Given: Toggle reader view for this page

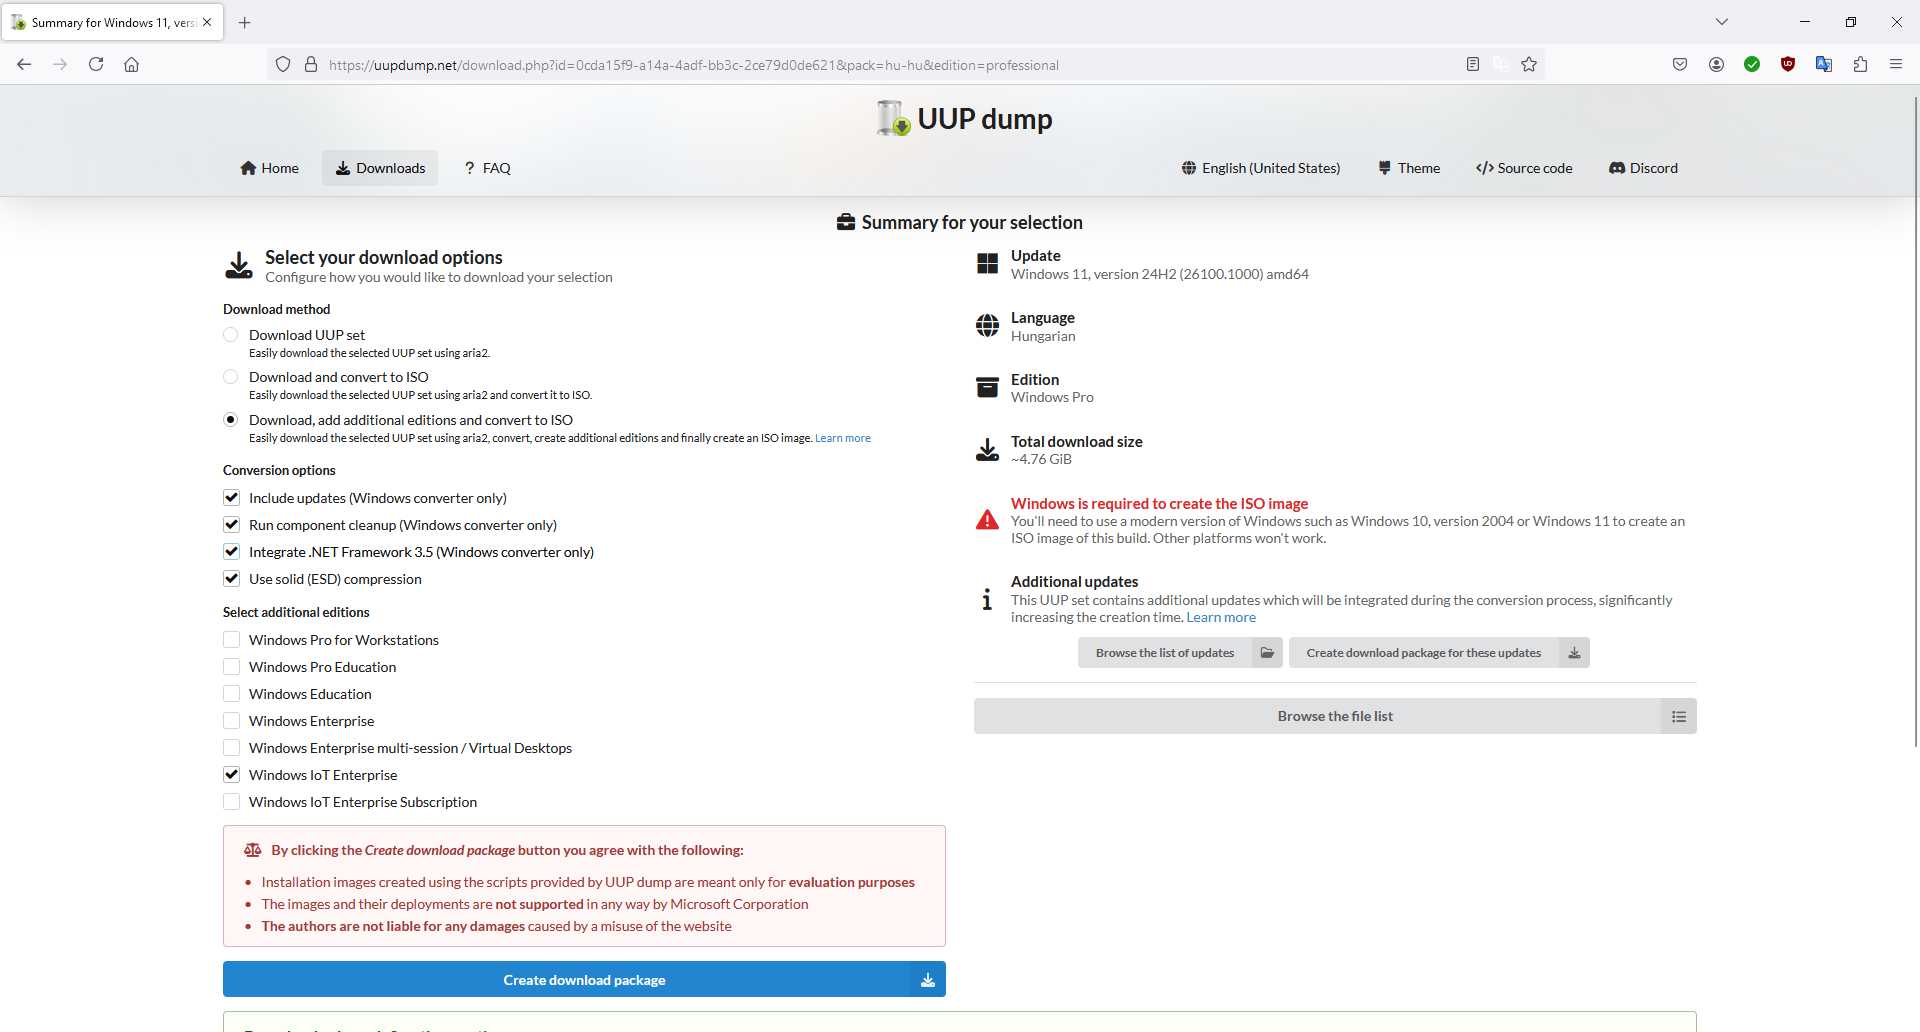Looking at the screenshot, I should (x=1473, y=64).
